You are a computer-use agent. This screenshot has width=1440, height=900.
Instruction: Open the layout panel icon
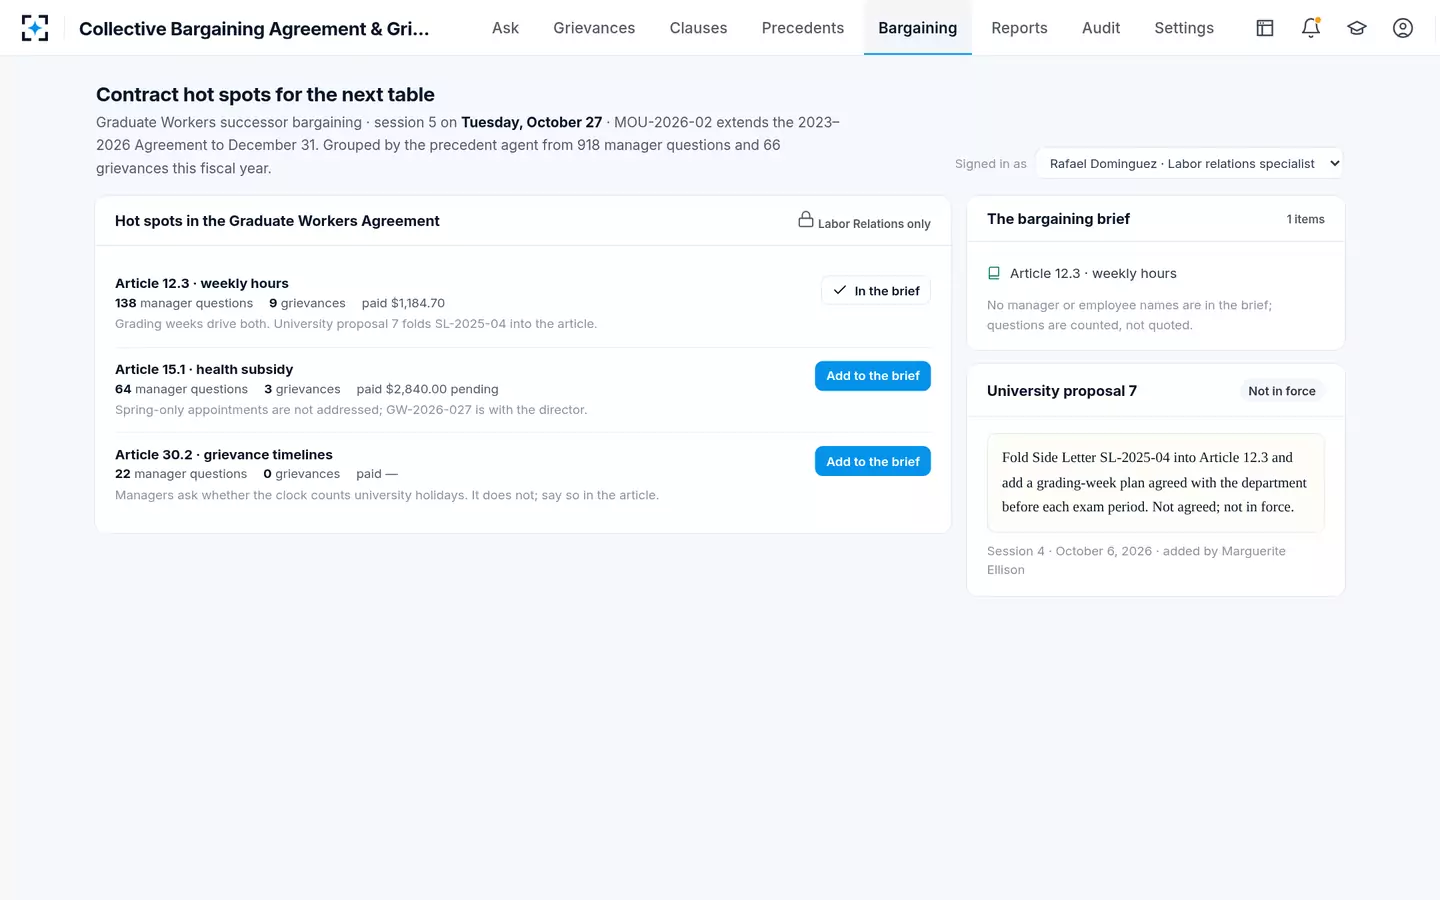[1265, 28]
